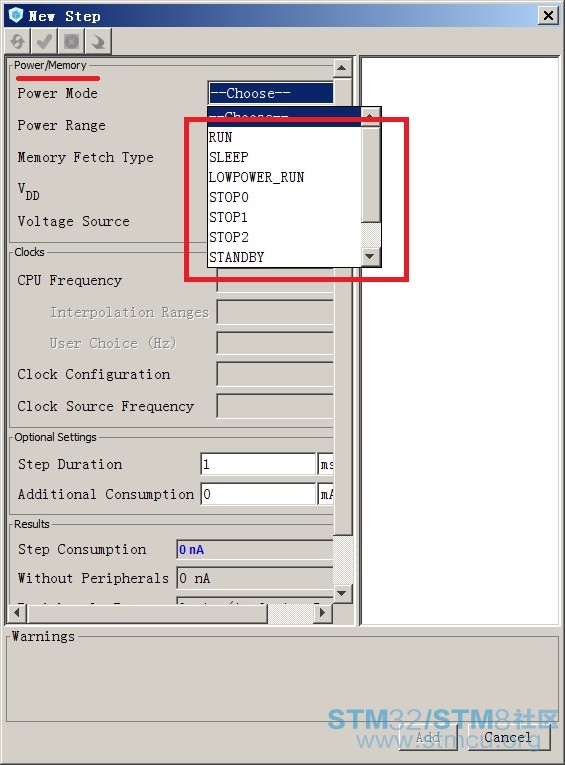Click the brush clear toolbar icon

[x=98, y=41]
